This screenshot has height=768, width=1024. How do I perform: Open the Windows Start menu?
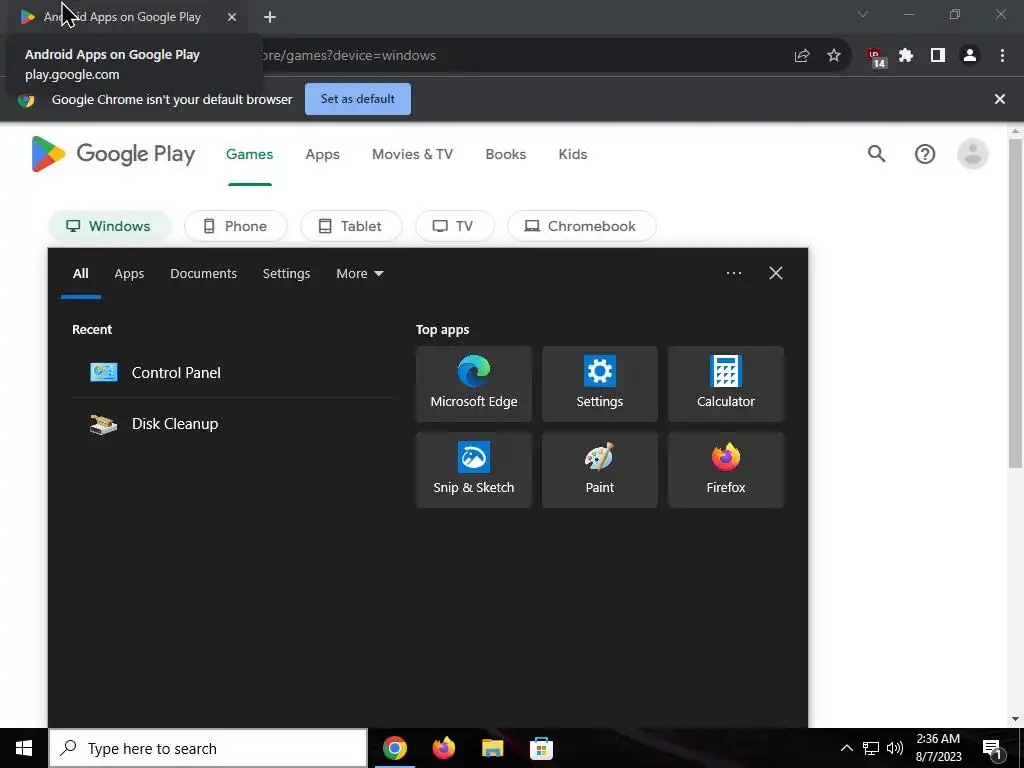point(24,748)
